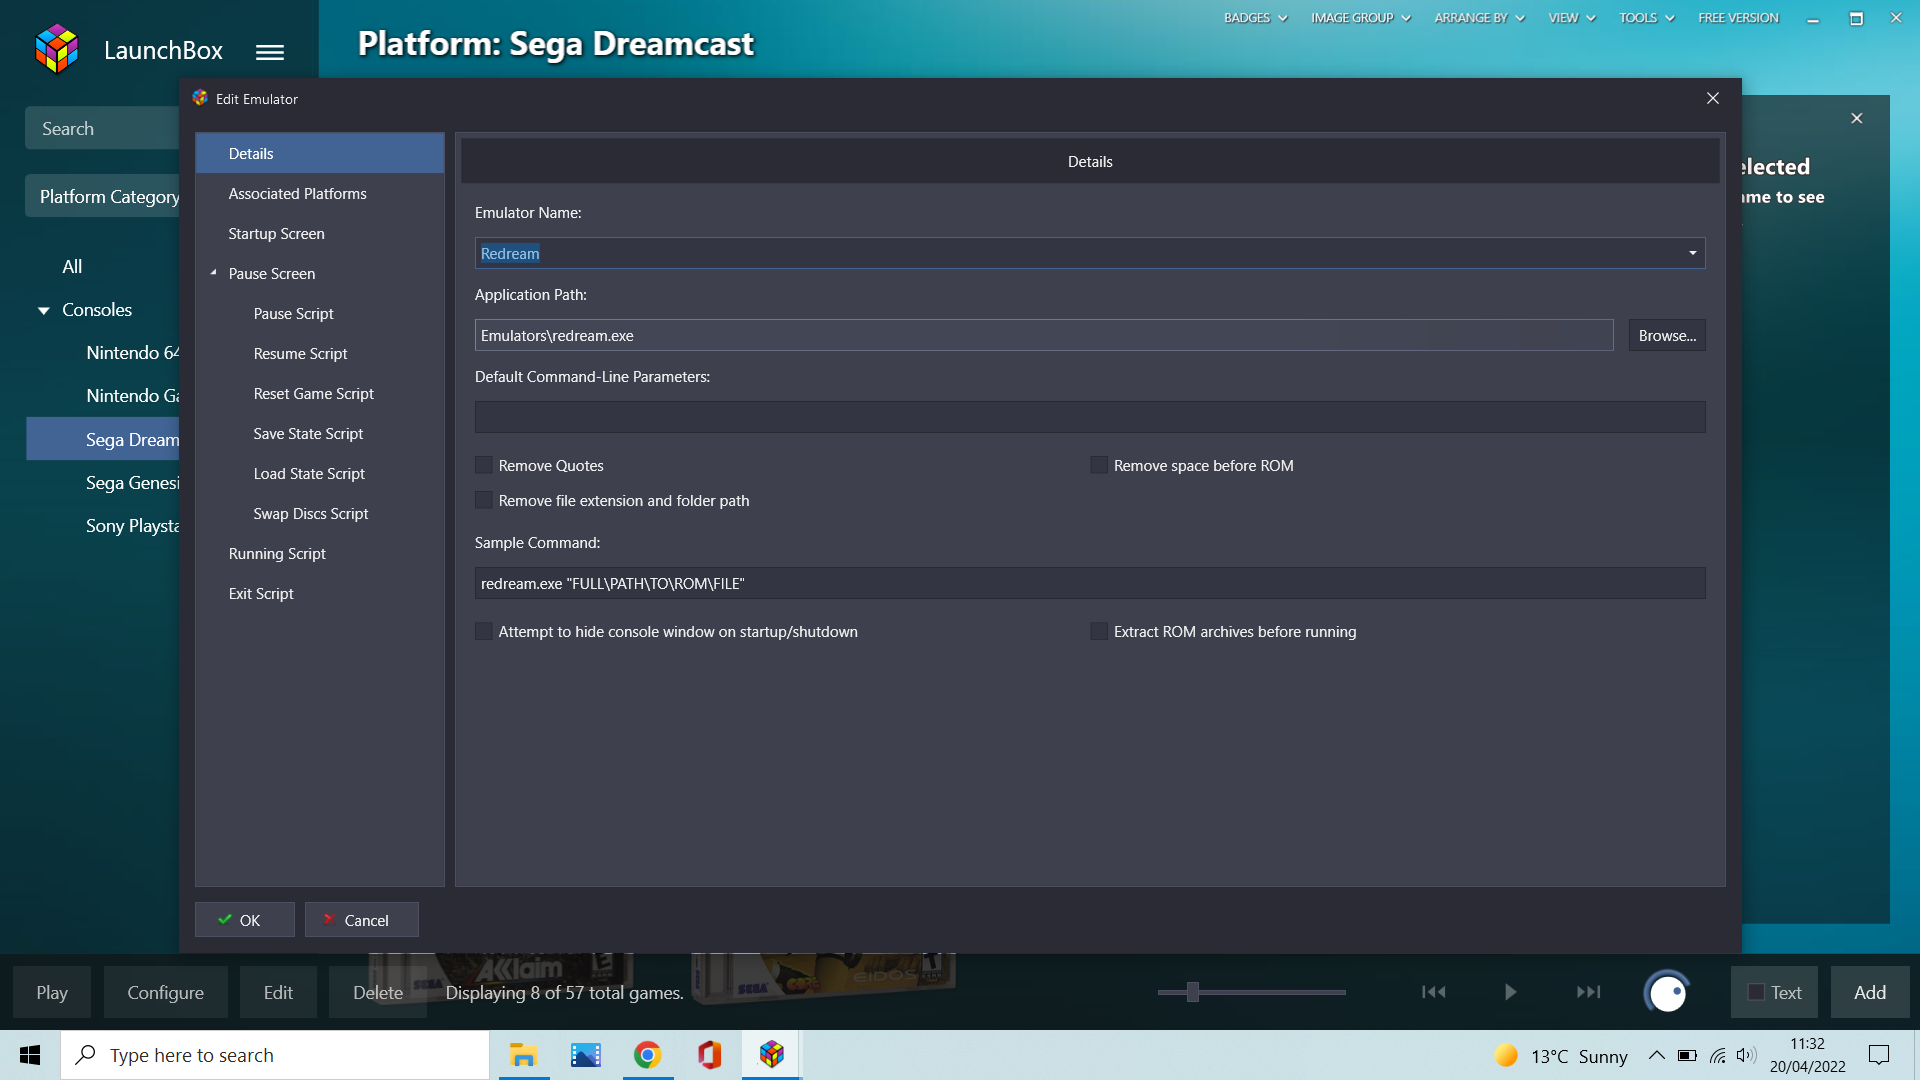1920x1080 pixels.
Task: Click the Add button
Action: tap(1870, 992)
